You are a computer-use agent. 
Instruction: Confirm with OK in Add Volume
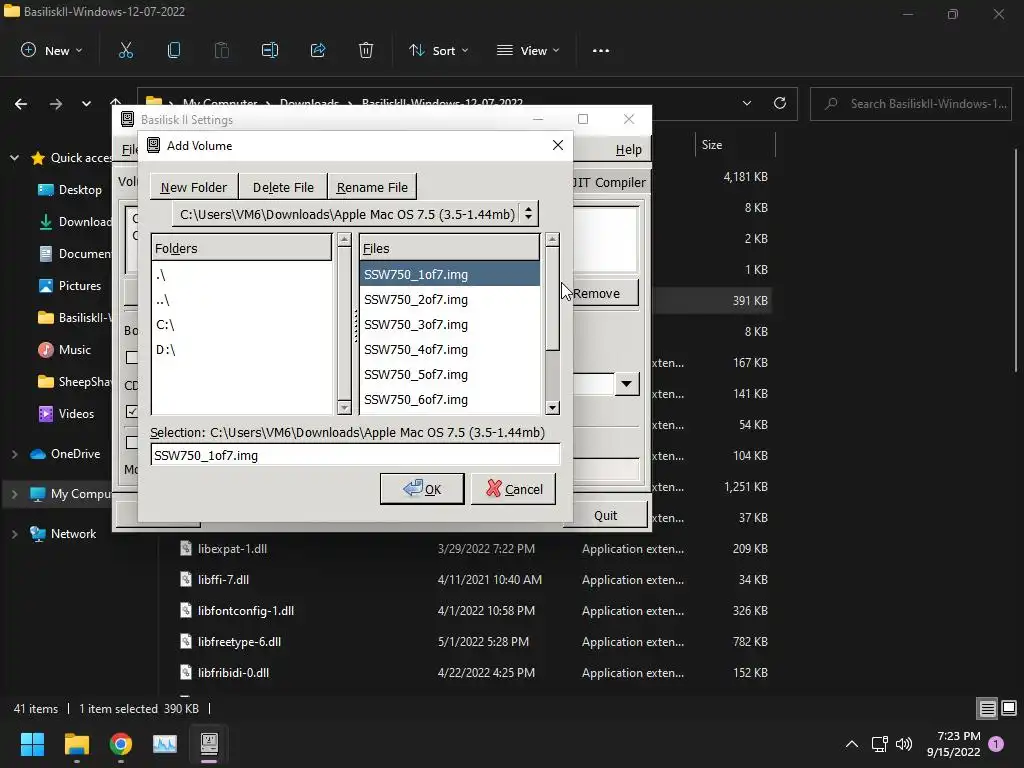click(422, 488)
